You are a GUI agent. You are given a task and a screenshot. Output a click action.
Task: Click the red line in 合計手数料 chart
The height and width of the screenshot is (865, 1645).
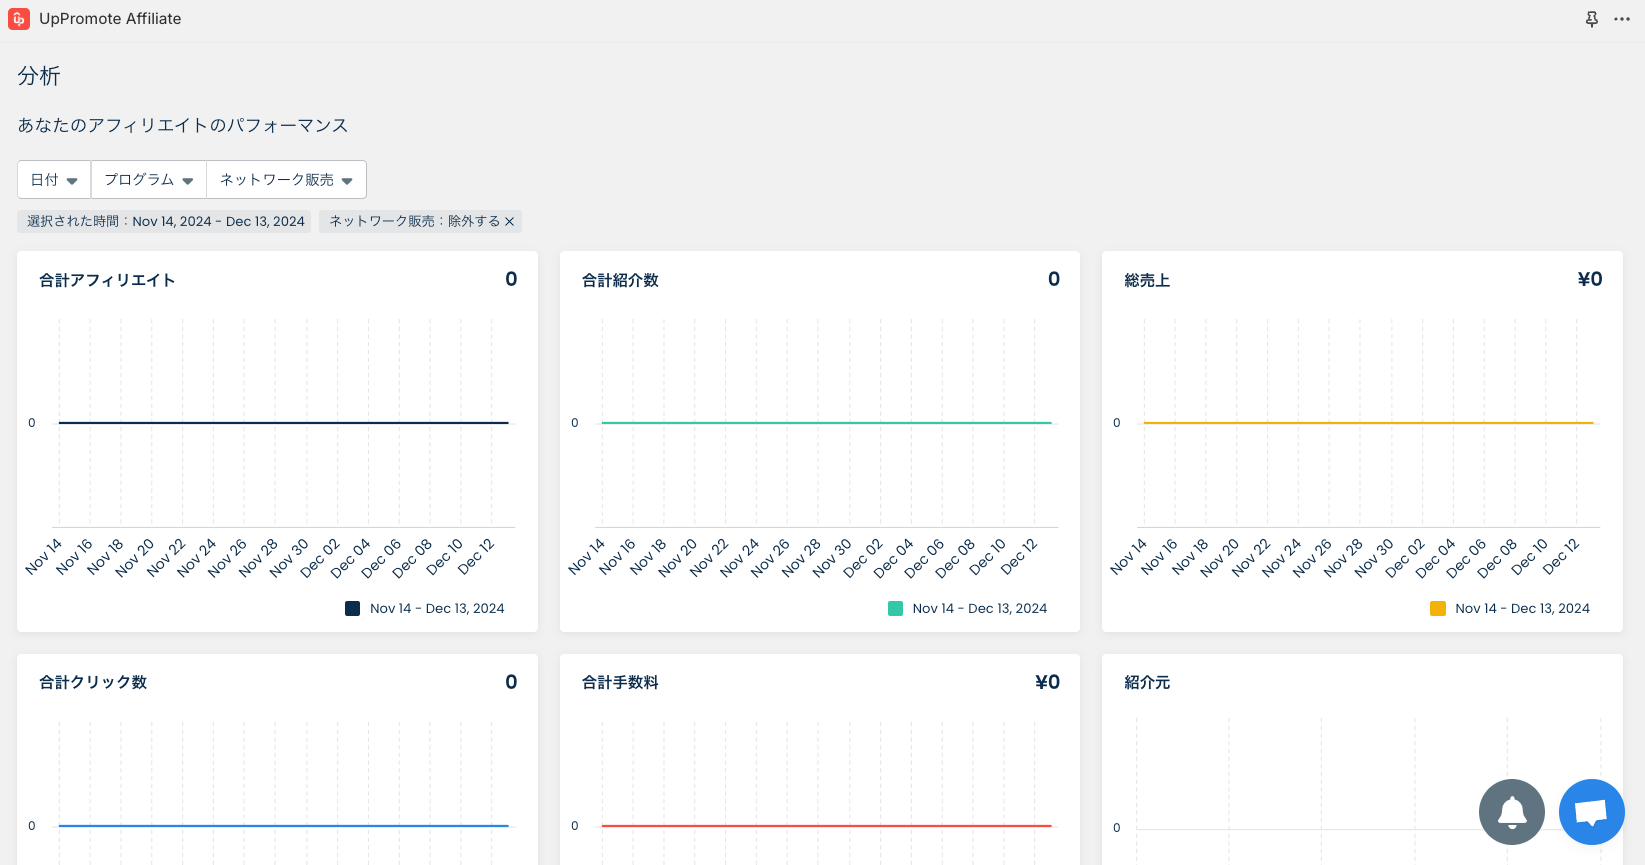coord(826,826)
